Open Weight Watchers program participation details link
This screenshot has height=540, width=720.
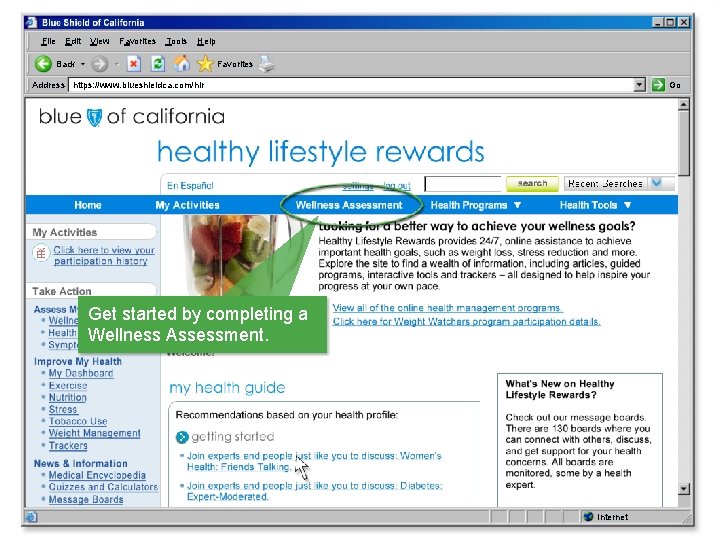coord(467,321)
